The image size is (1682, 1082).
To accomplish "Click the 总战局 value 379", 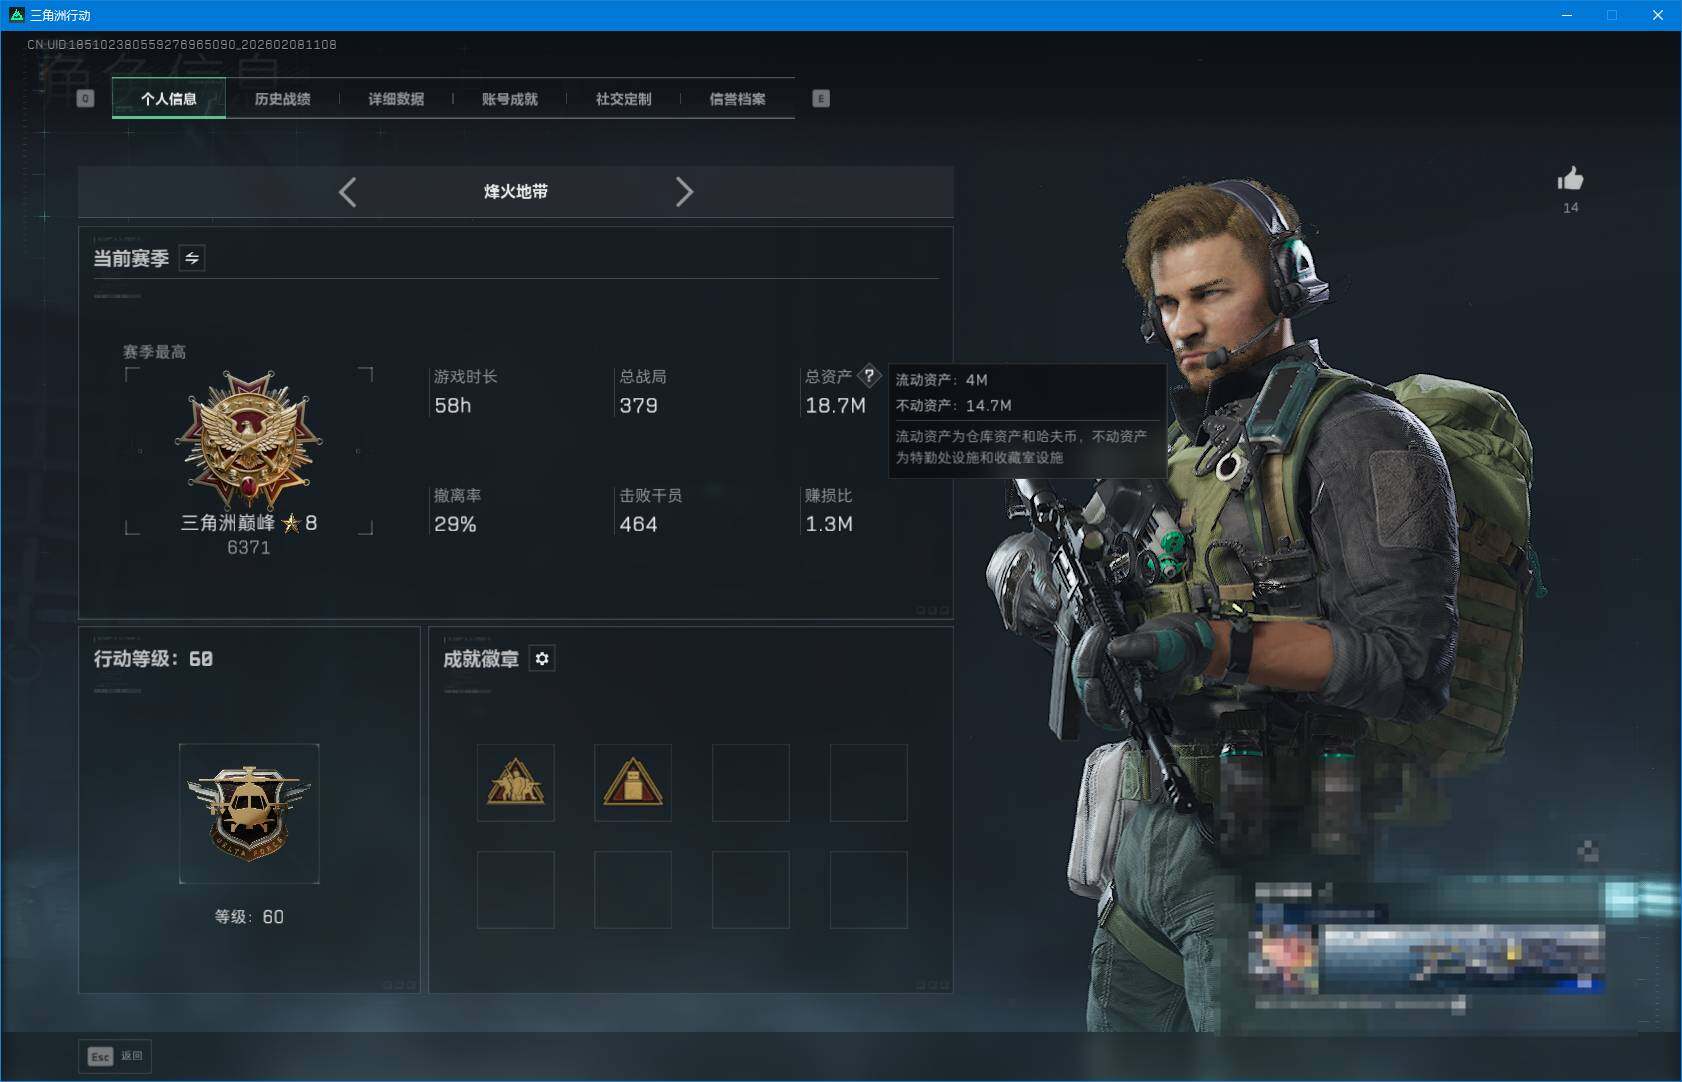I will pyautogui.click(x=638, y=405).
